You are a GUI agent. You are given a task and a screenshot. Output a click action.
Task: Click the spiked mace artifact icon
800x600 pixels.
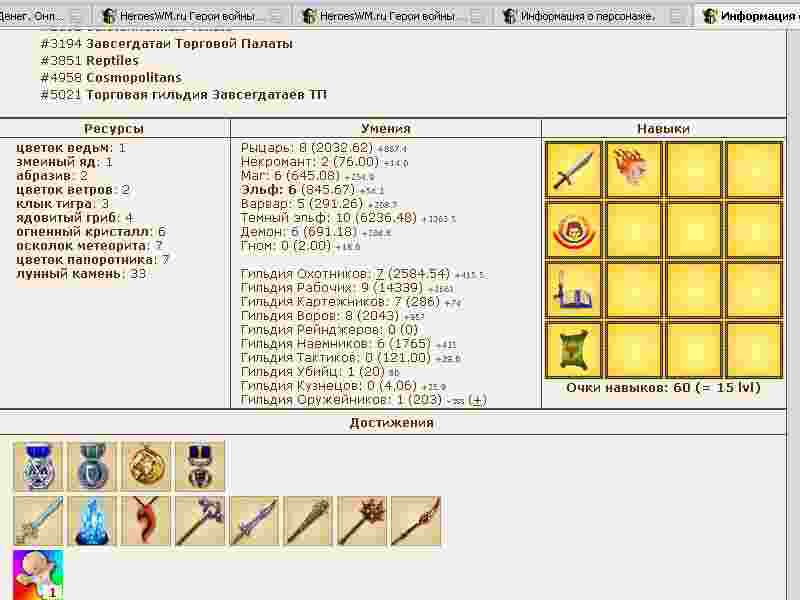(362, 521)
